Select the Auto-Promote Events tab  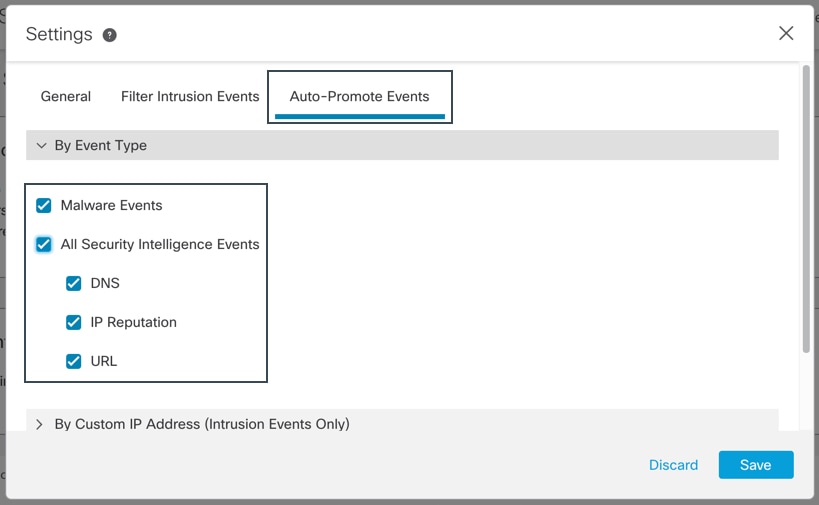(359, 97)
